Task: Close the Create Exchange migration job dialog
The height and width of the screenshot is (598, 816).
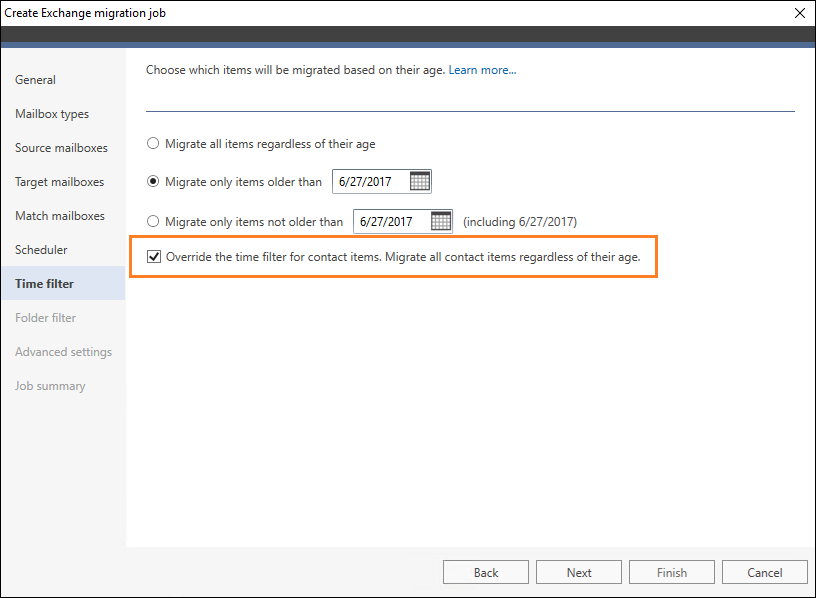Action: pos(800,13)
